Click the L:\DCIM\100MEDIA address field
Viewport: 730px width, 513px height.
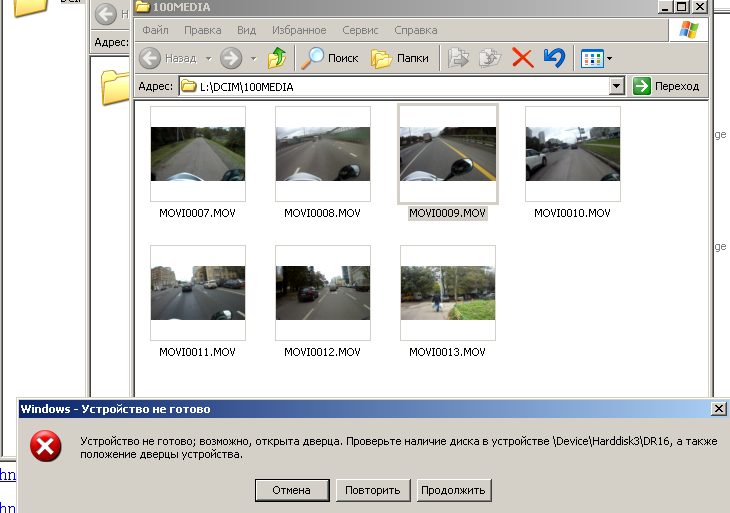(x=400, y=87)
